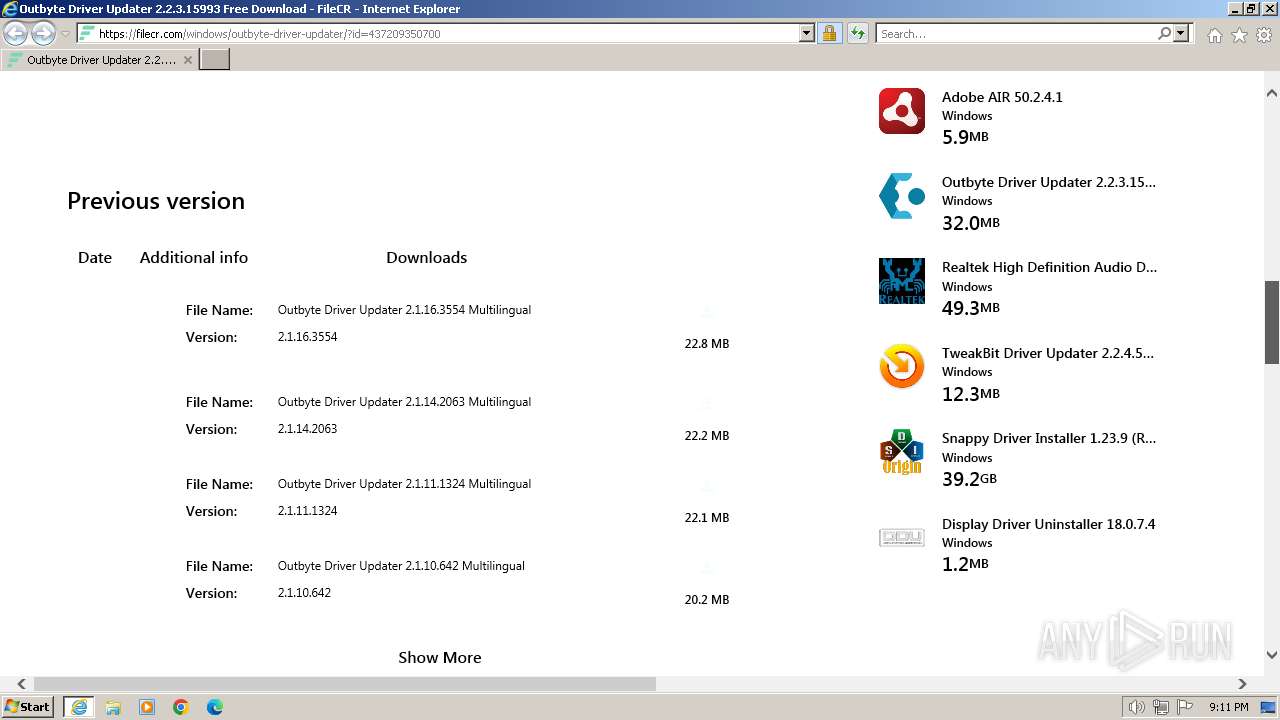Click the search magnifier icon
The image size is (1280, 720).
pos(1164,33)
